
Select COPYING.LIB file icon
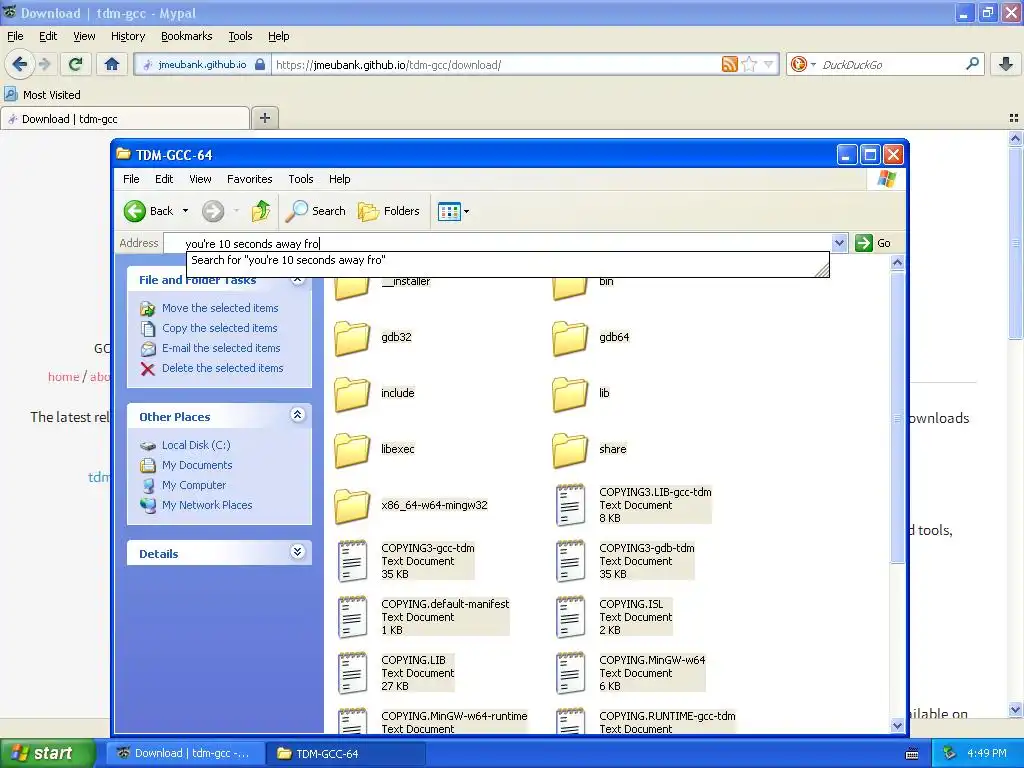pos(353,673)
